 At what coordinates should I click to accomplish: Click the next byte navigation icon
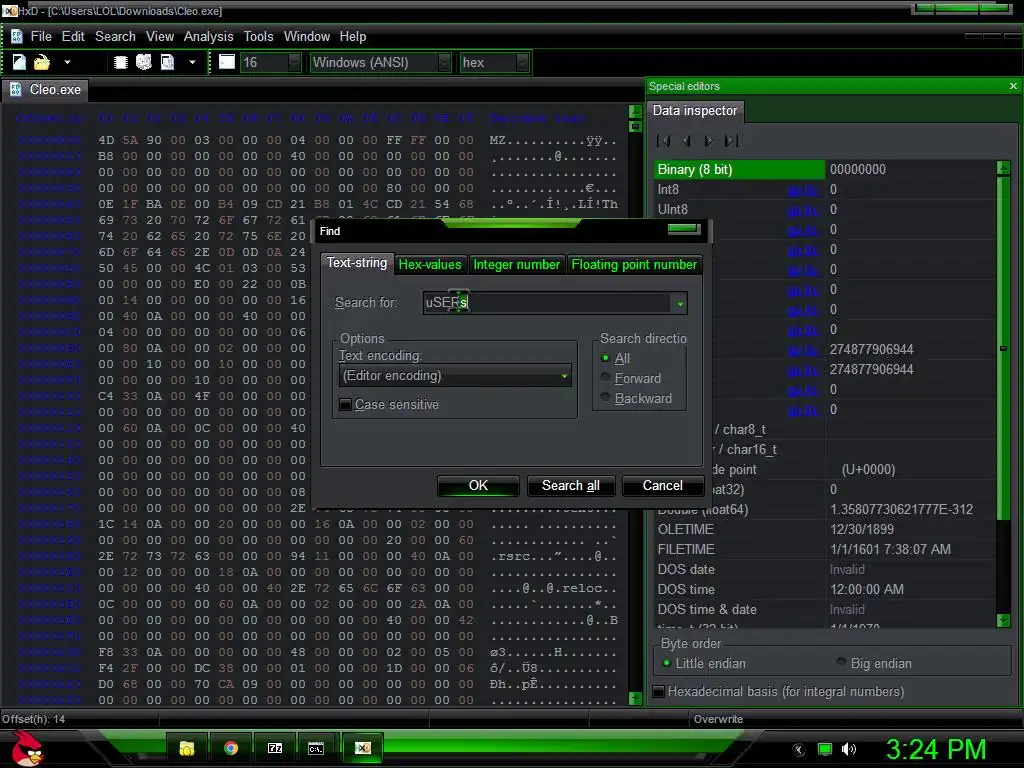[709, 140]
